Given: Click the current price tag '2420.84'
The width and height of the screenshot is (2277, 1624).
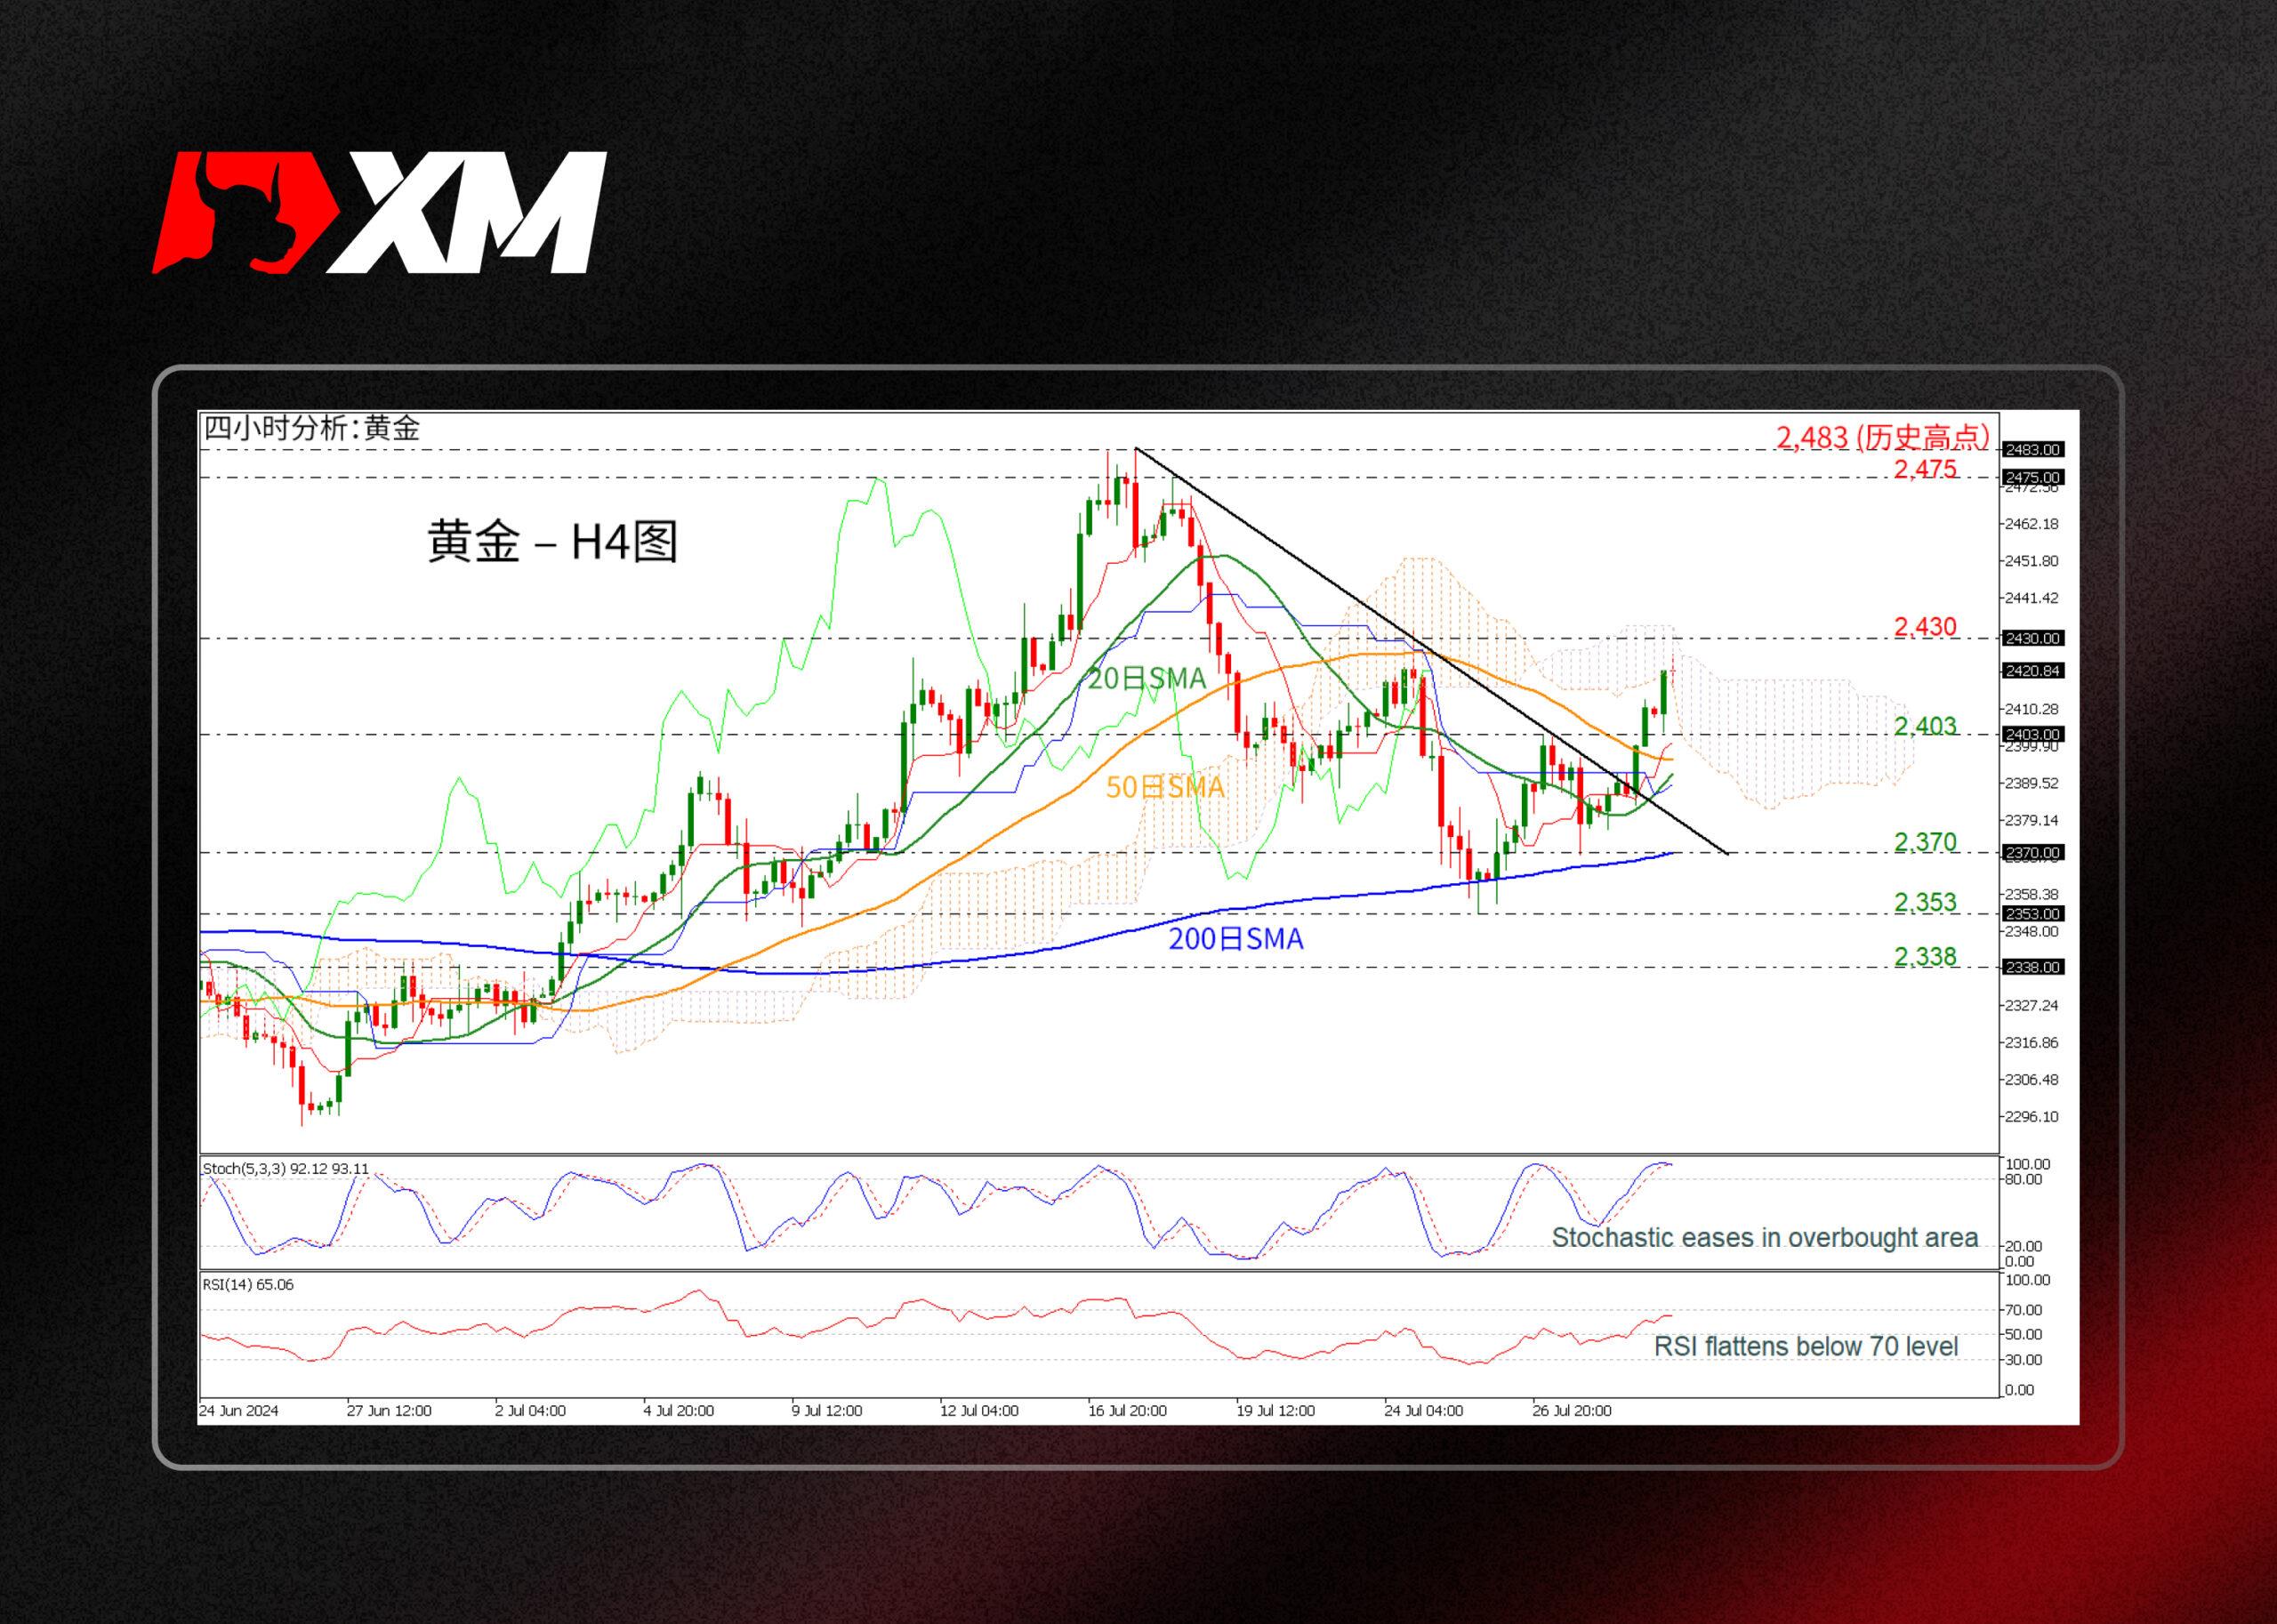Looking at the screenshot, I should pos(2033,671).
